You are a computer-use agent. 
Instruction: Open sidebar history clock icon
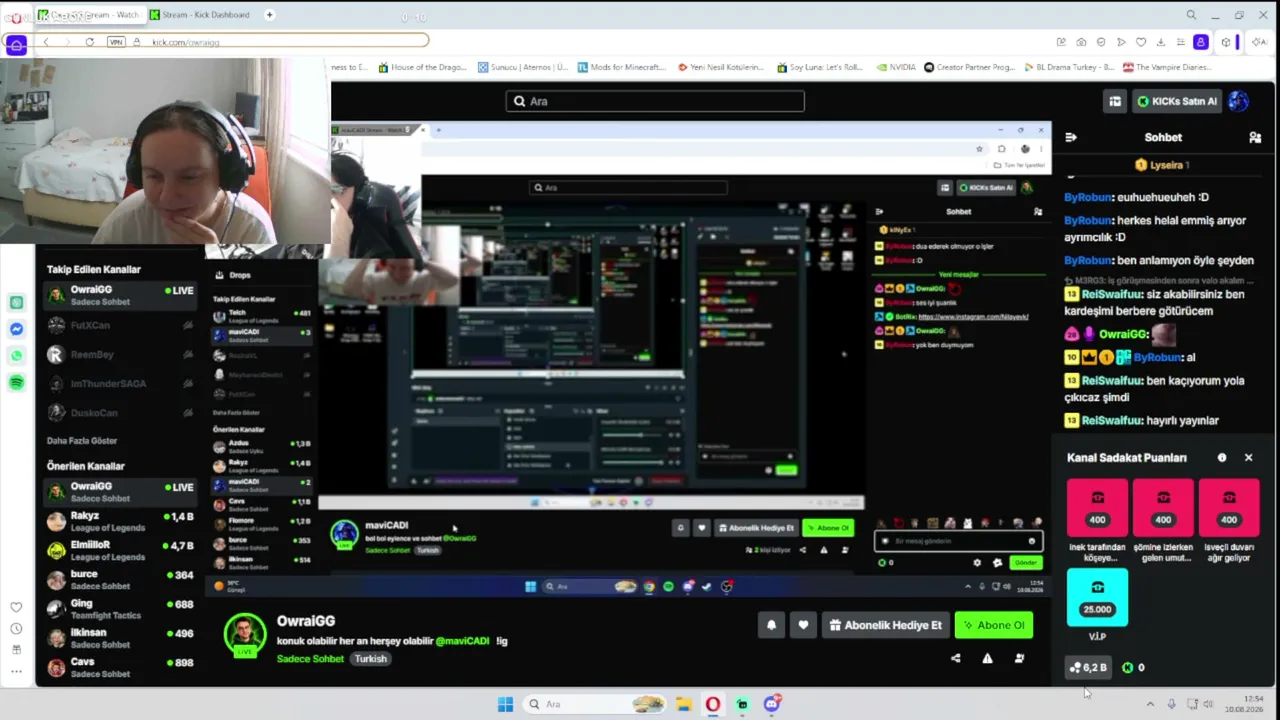tap(16, 628)
